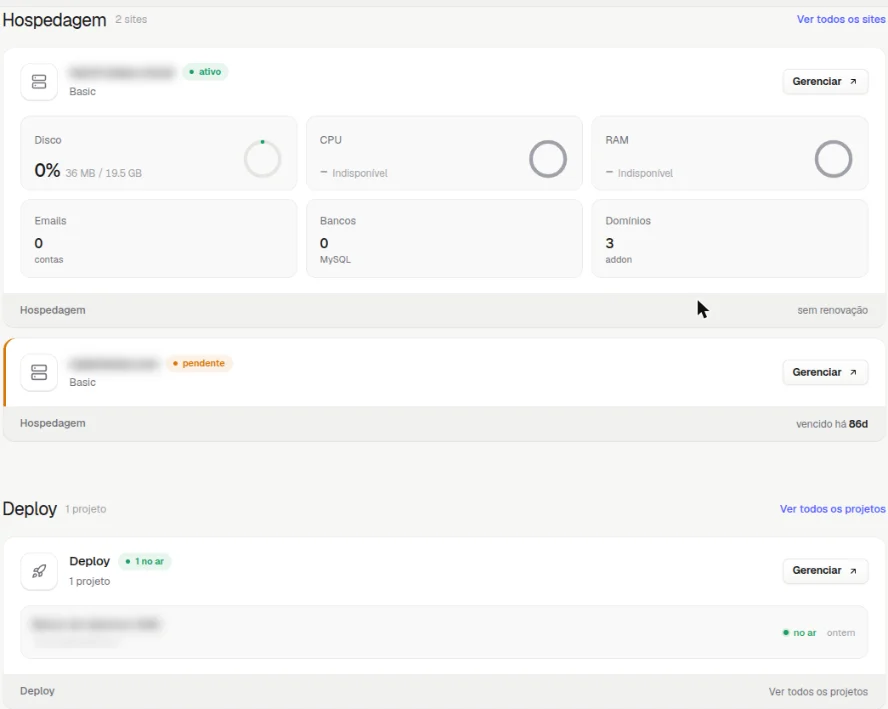This screenshot has height=709, width=888.
Task: Click the Hospedagem section heading
Action: pyautogui.click(x=54, y=20)
